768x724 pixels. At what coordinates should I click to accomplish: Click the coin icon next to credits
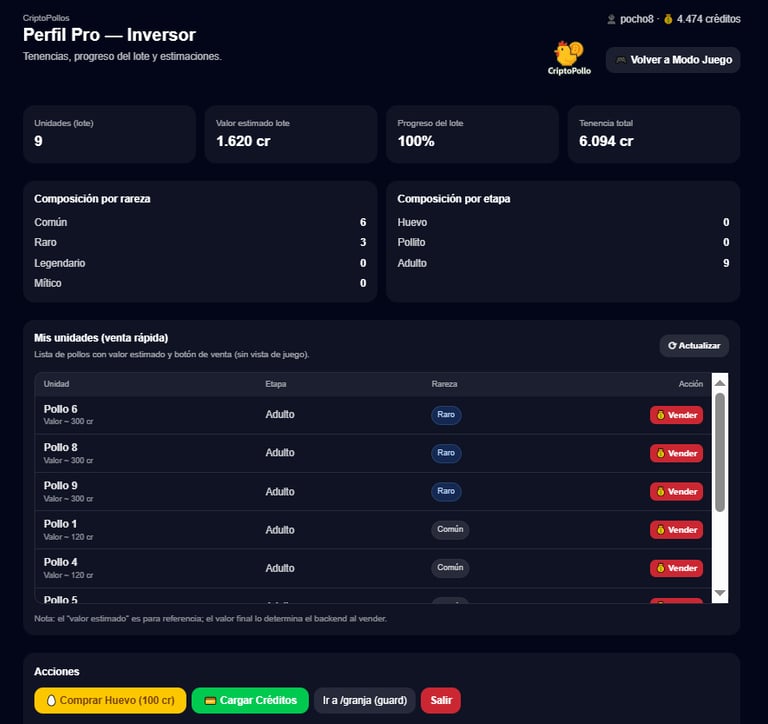[x=668, y=19]
